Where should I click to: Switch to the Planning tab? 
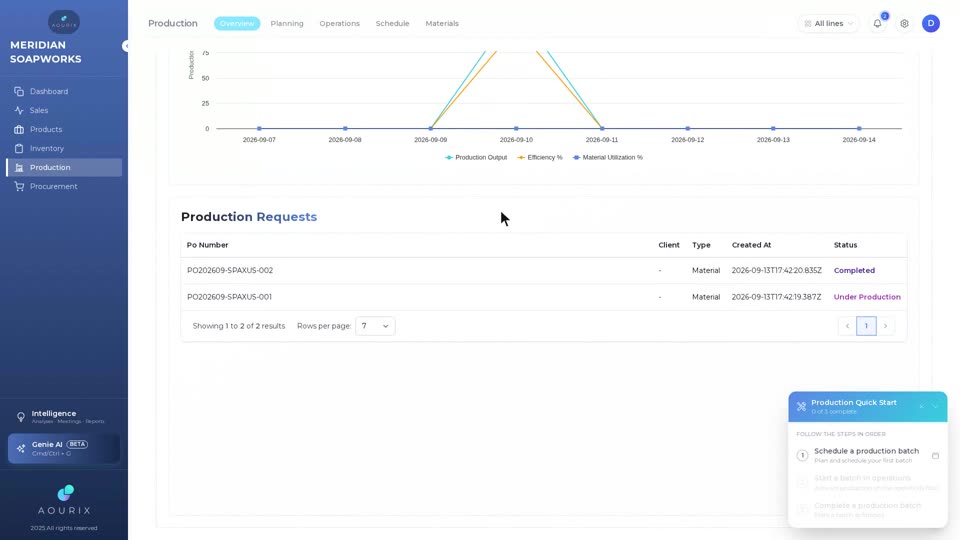287,23
